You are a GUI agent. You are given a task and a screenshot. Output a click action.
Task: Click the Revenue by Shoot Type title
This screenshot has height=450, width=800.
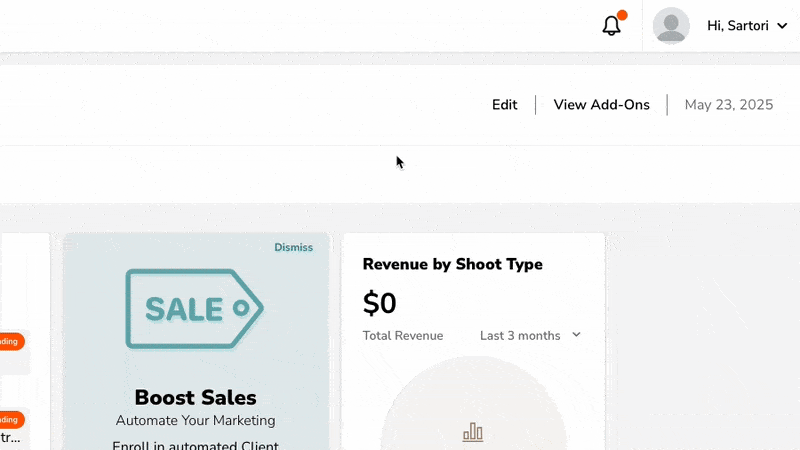click(452, 265)
